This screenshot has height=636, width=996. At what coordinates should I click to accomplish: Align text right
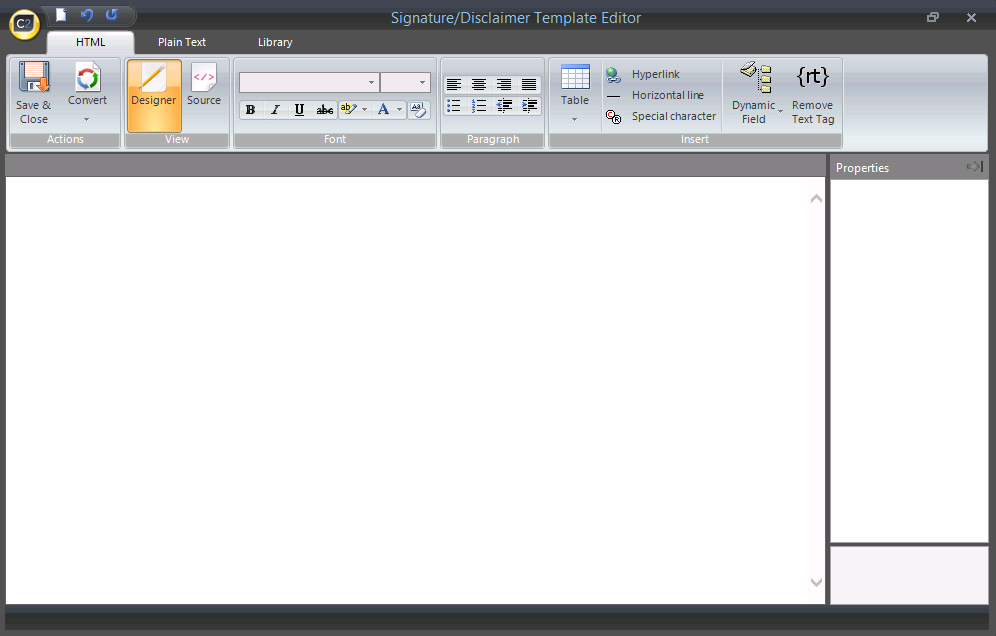pyautogui.click(x=504, y=85)
